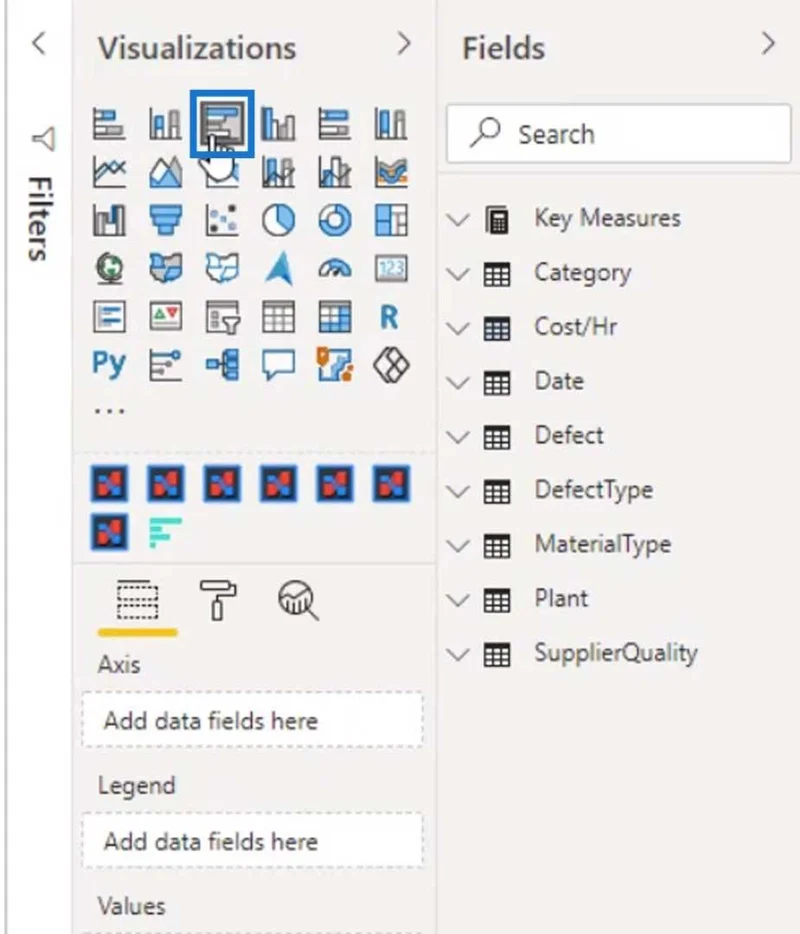
Task: Expand the SupplierQuality table
Action: pos(457,654)
